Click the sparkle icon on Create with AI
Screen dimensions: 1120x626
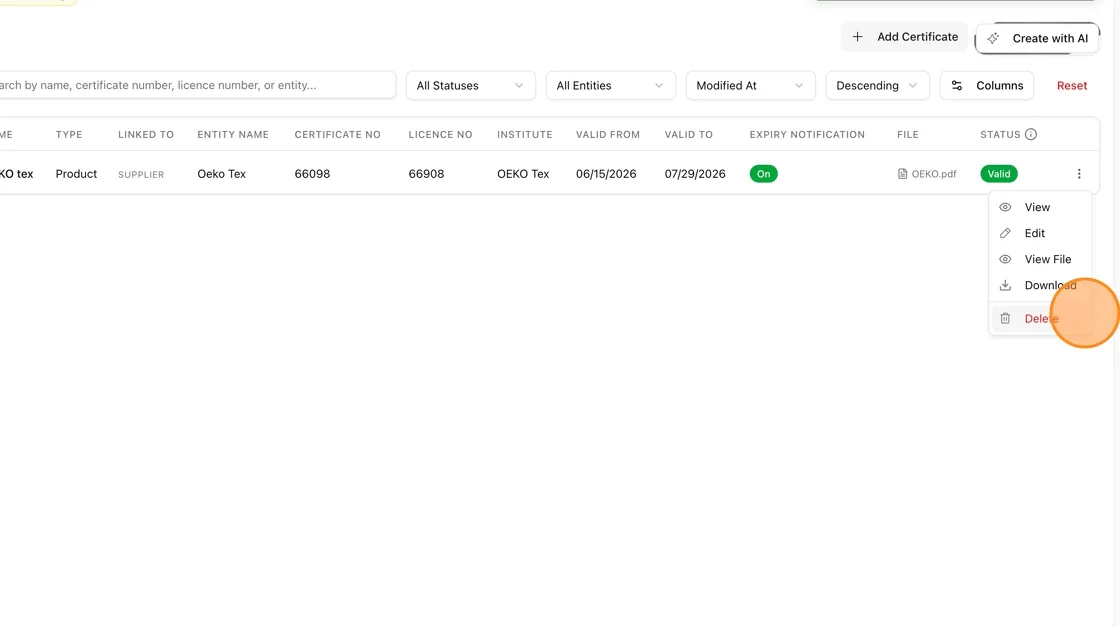993,39
